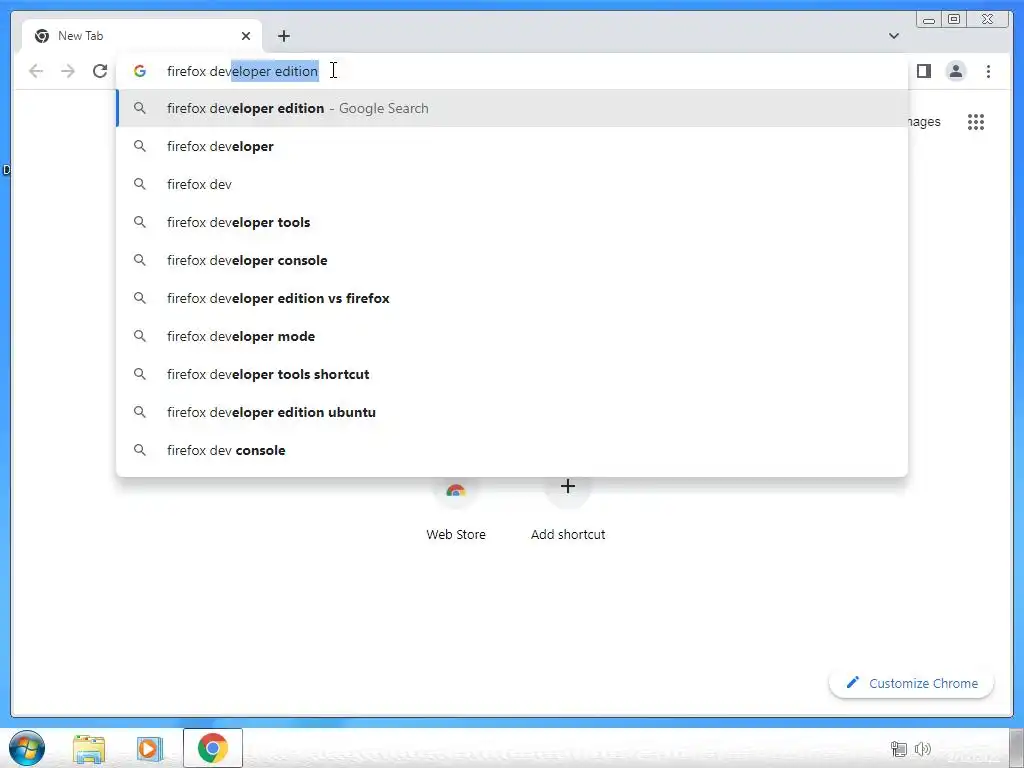
Task: Click the Google G icon in omnibox
Action: 140,71
